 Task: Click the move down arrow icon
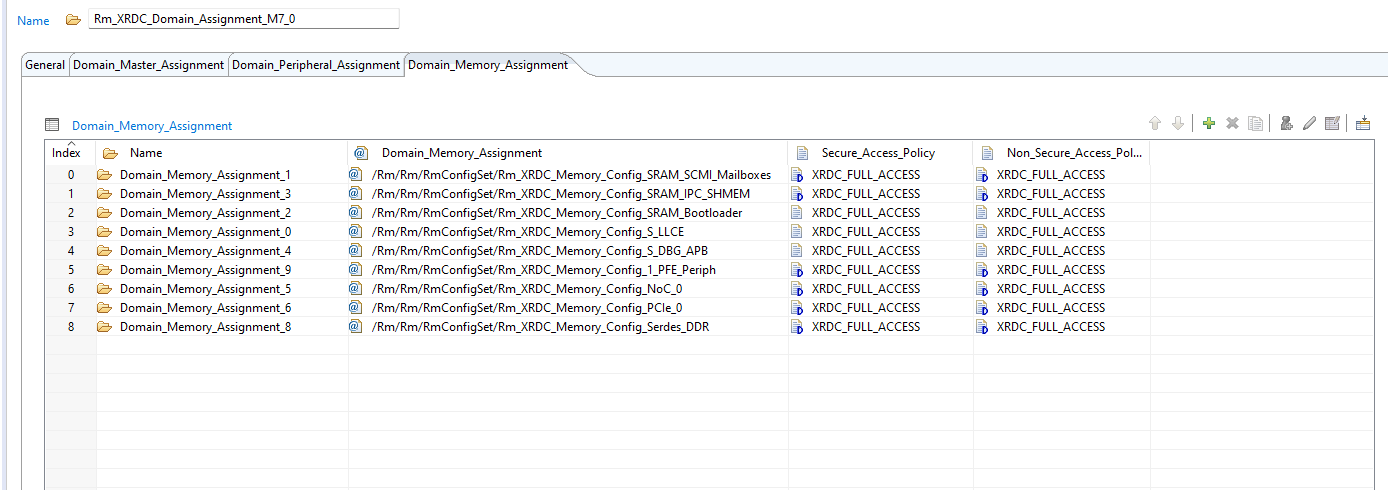point(1178,123)
